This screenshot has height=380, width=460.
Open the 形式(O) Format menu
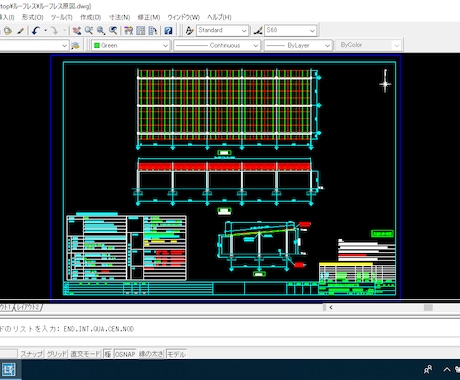click(x=32, y=17)
